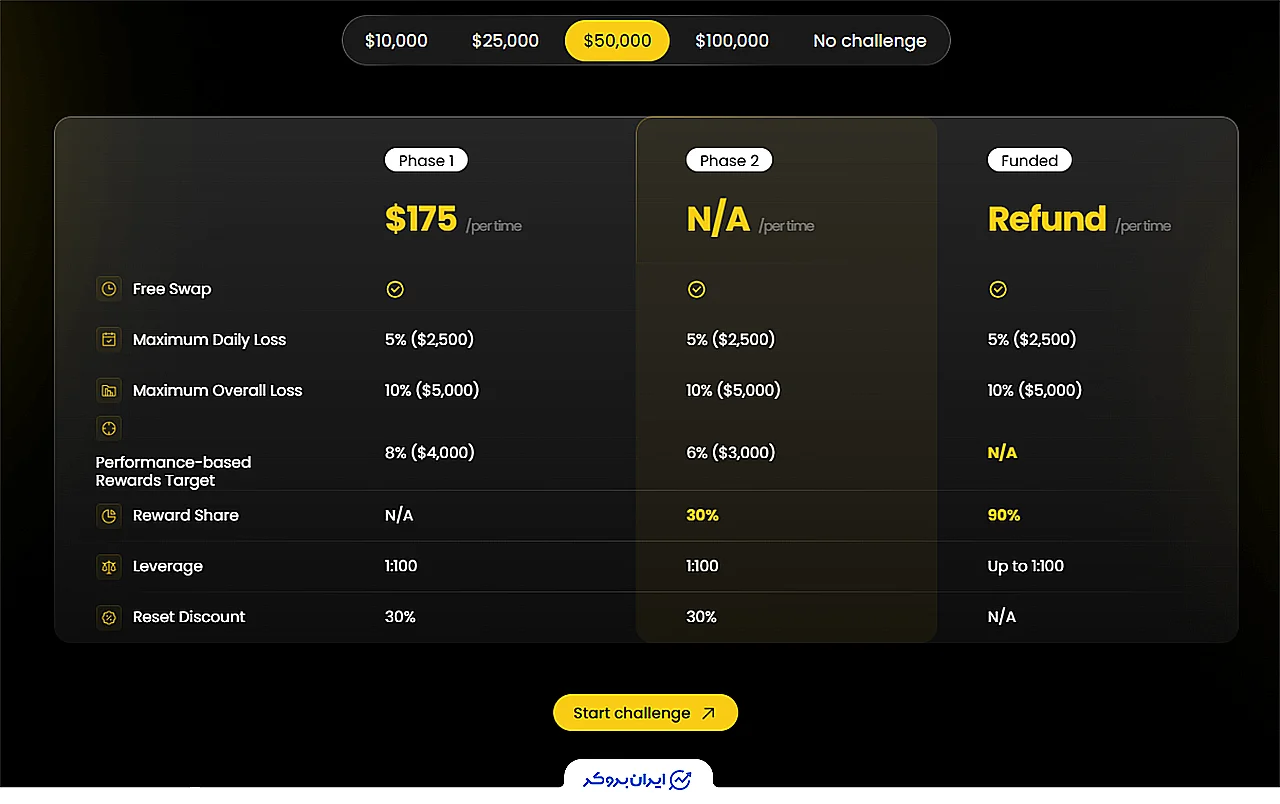The image size is (1280, 804).
Task: Click the Start challenge button
Action: 645,713
